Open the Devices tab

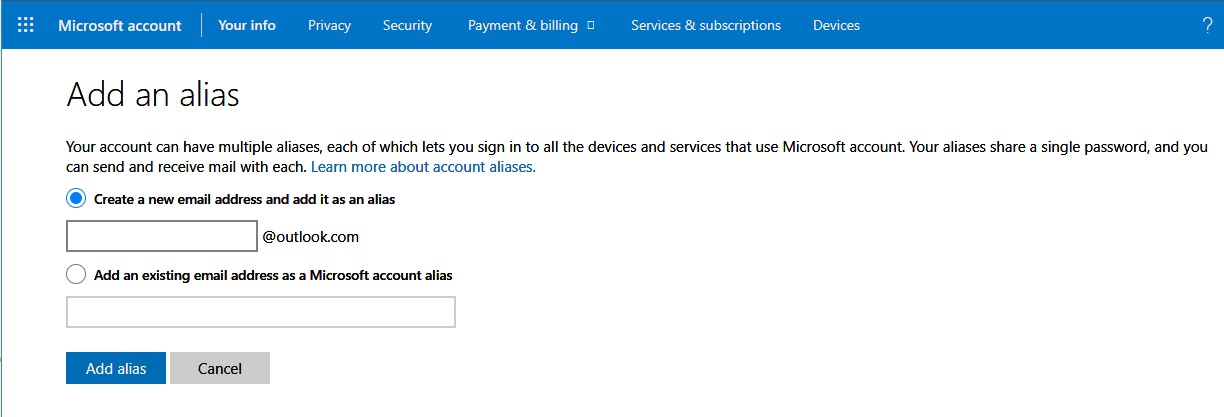[x=836, y=25]
